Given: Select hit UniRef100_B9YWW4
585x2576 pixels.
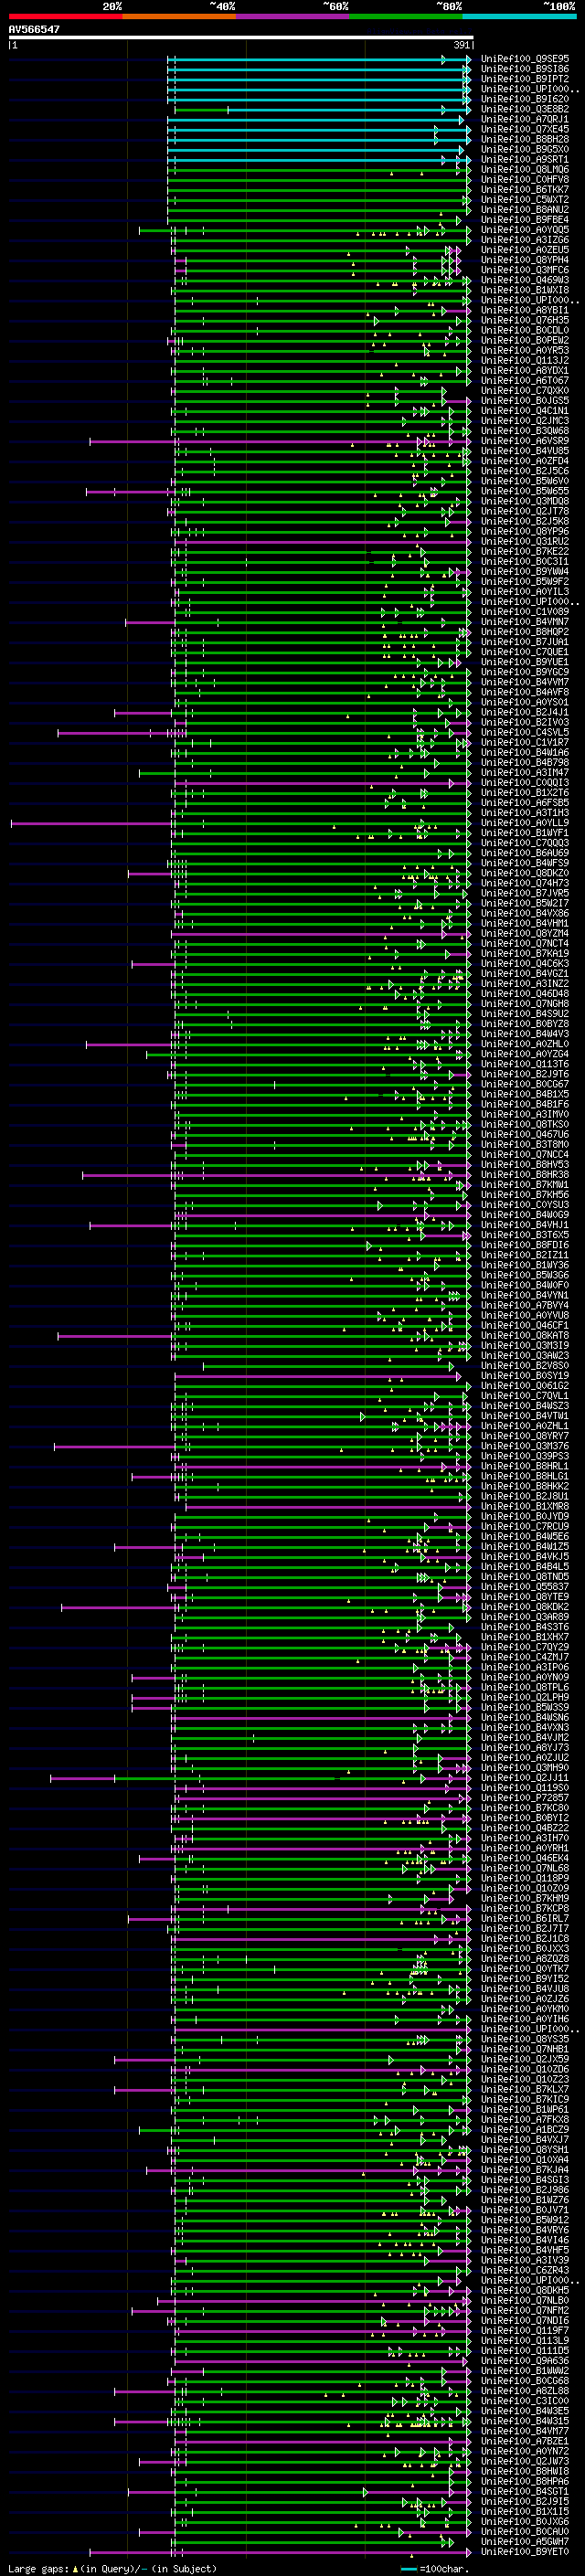Looking at the screenshot, I should (x=525, y=571).
